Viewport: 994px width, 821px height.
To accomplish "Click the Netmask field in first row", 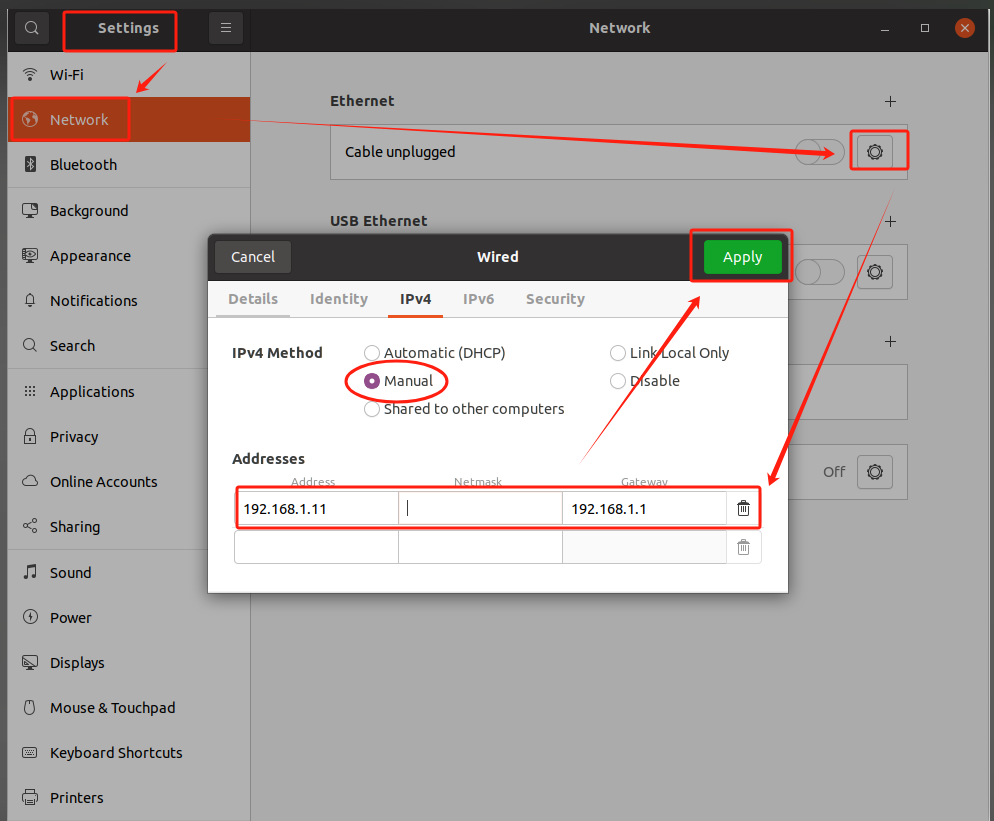I will click(480, 508).
